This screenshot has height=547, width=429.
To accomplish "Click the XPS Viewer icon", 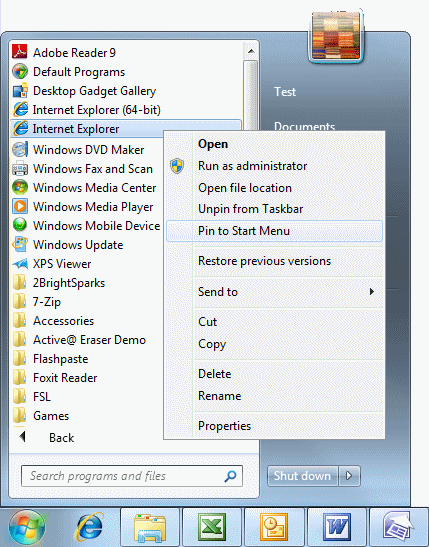I will 20,264.
